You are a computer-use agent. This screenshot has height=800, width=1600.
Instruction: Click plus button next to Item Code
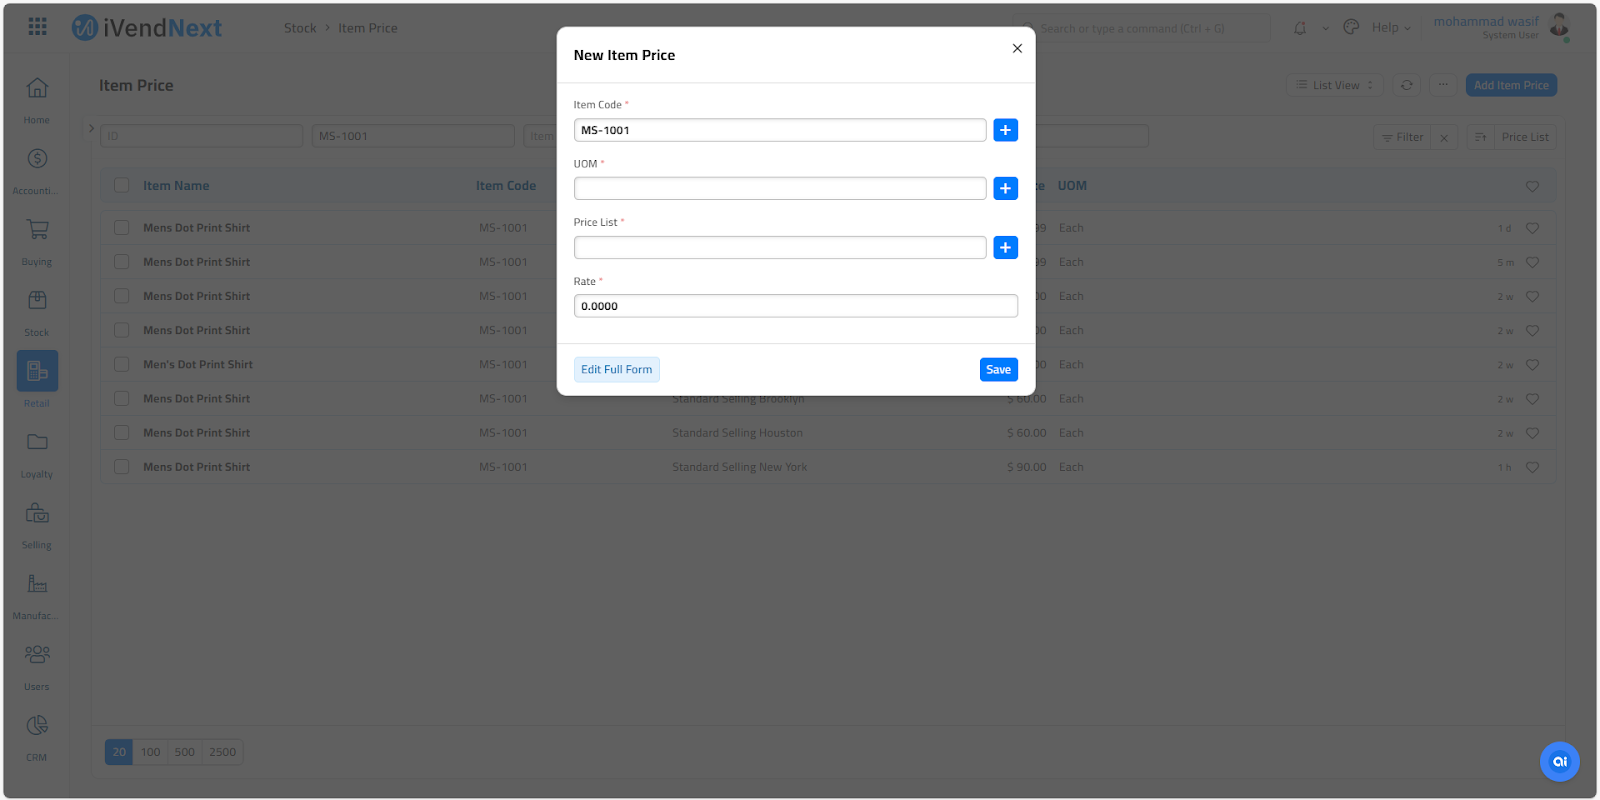1006,130
